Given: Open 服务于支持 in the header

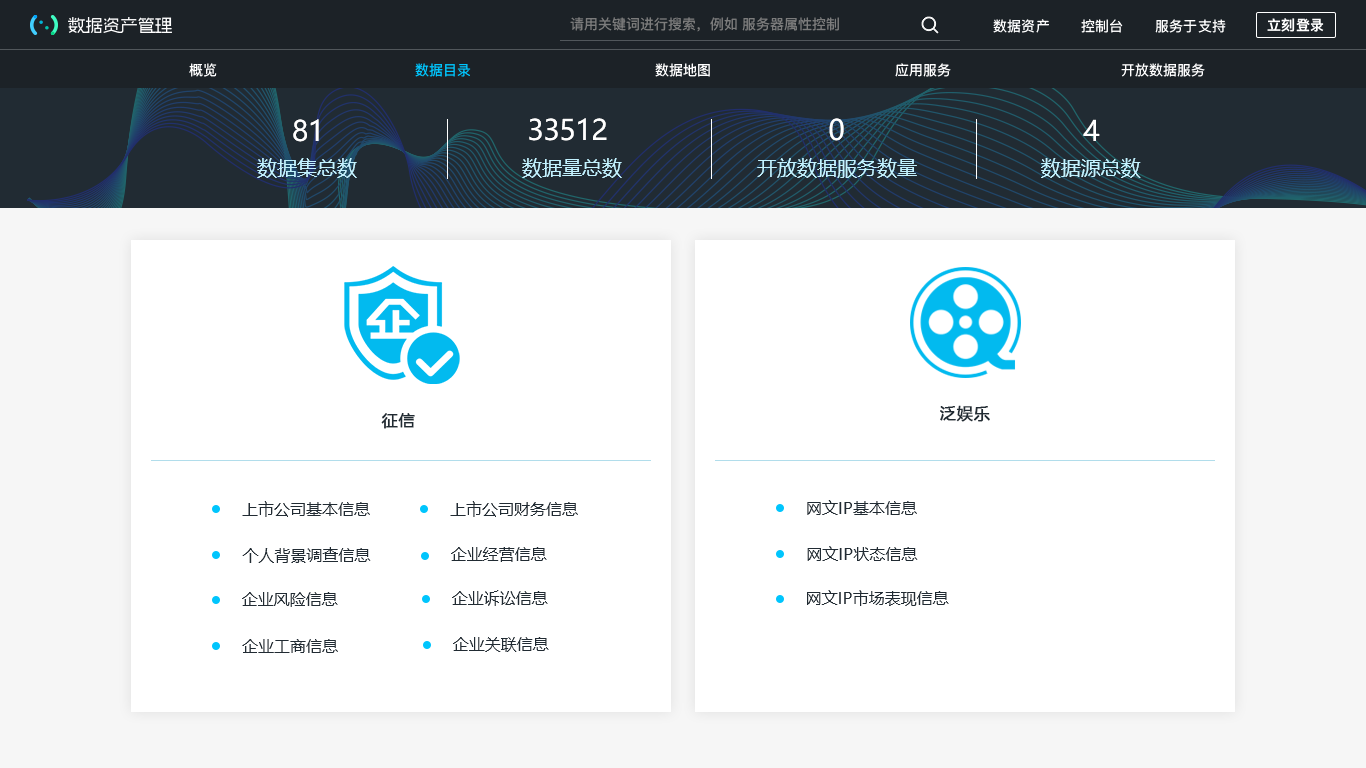Looking at the screenshot, I should [x=1190, y=26].
